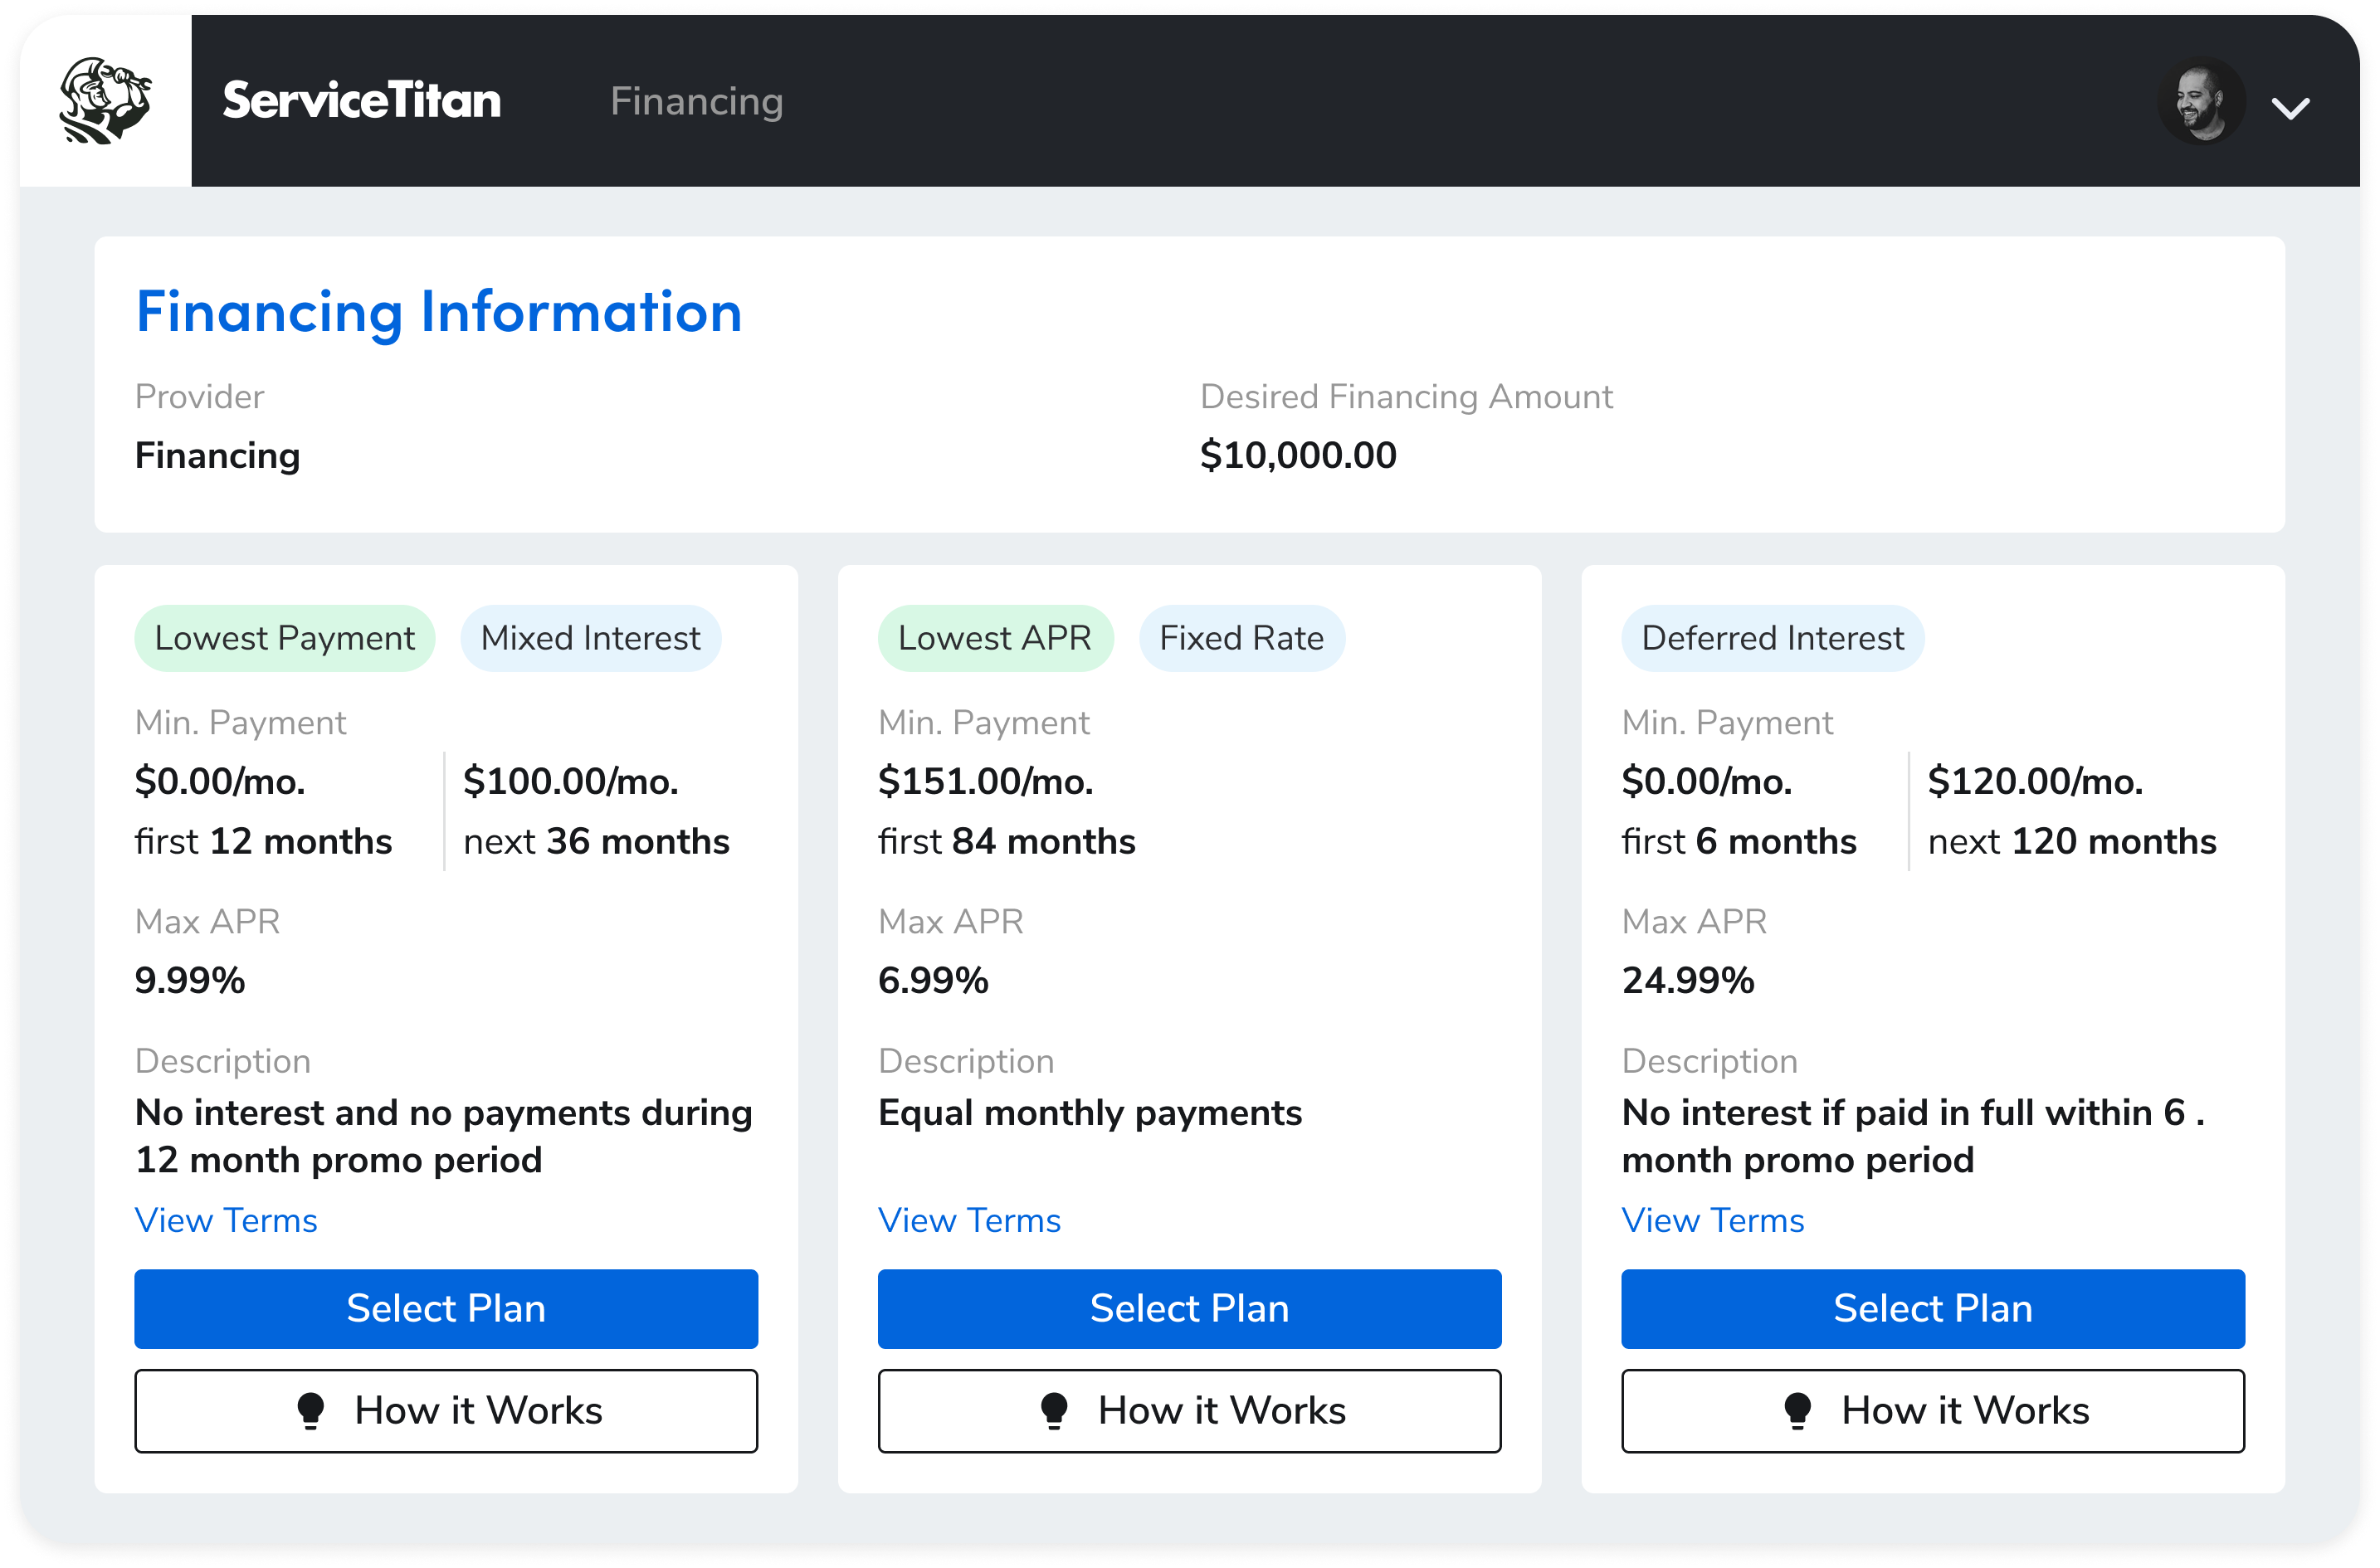
Task: View Terms of the Deferred Interest plan
Action: [1712, 1220]
